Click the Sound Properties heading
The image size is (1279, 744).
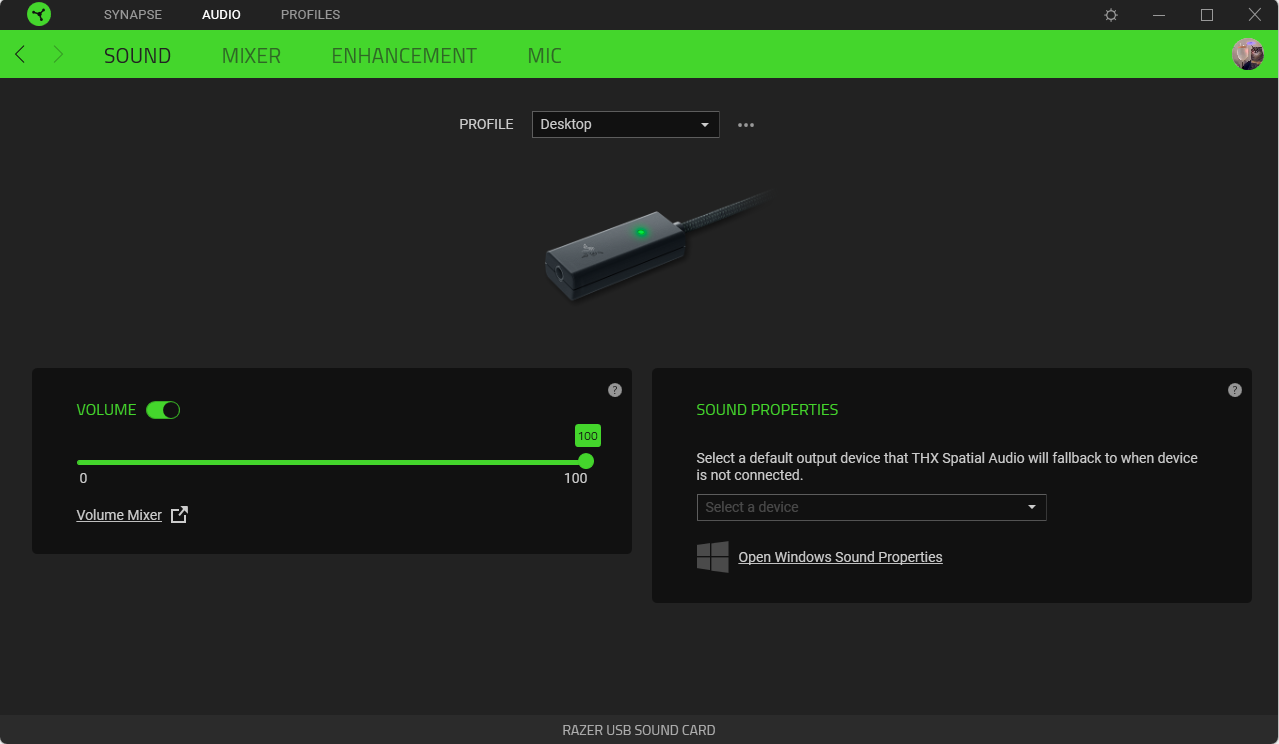coord(767,410)
